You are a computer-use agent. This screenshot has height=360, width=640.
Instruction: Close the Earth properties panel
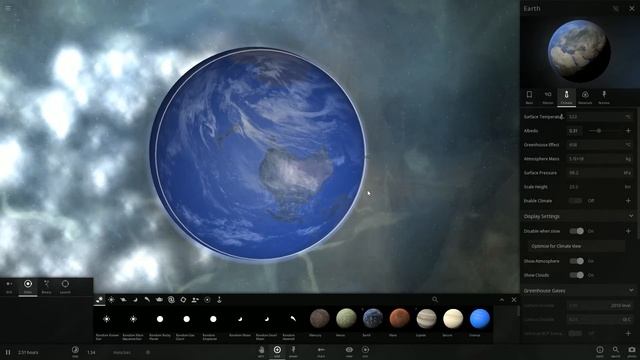click(x=632, y=8)
